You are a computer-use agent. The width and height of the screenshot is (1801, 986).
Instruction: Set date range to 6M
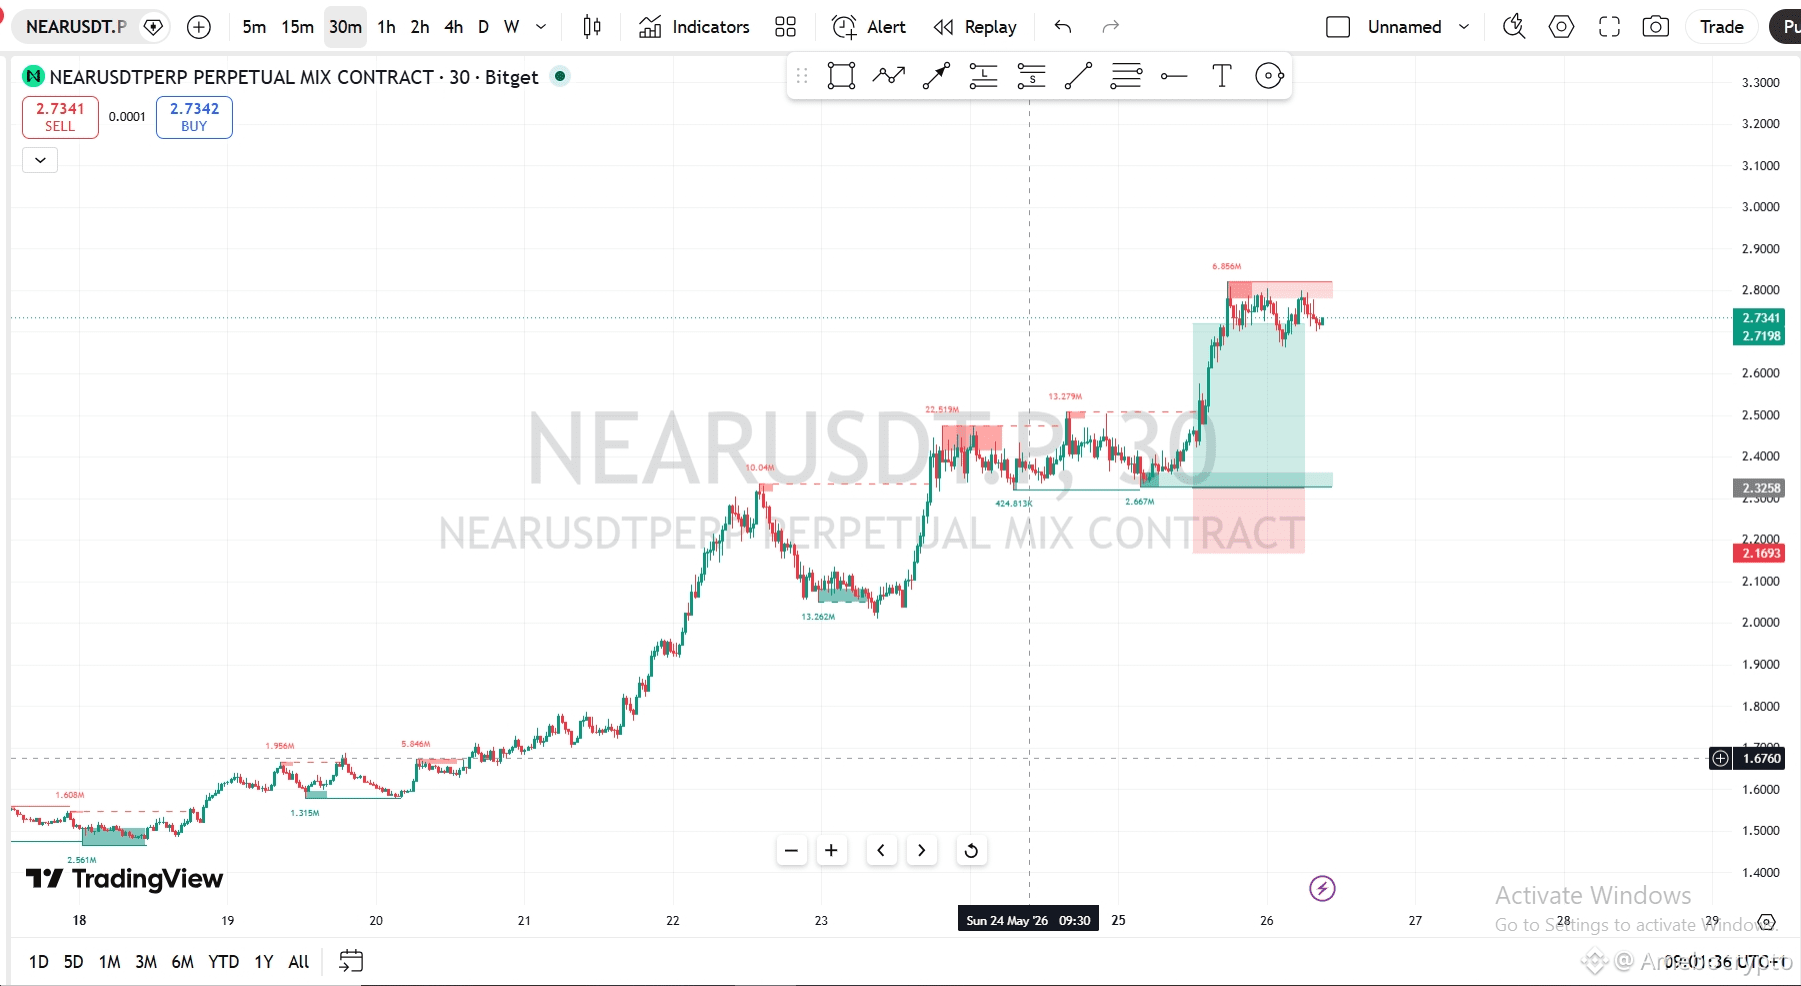click(182, 962)
